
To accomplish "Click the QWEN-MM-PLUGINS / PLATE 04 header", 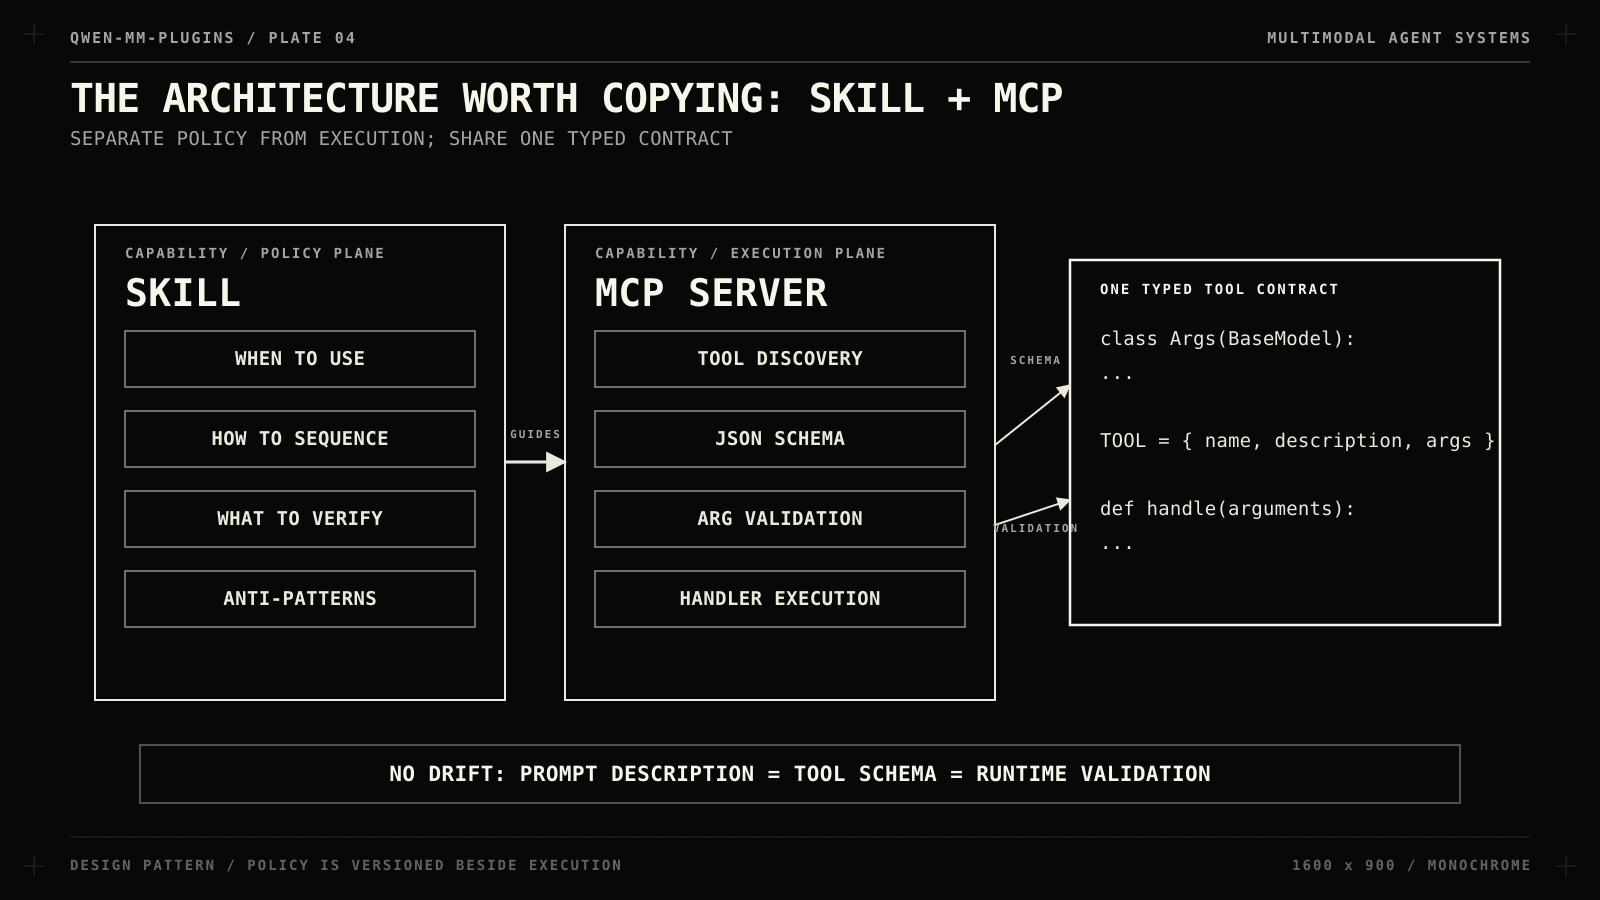I will pos(213,38).
